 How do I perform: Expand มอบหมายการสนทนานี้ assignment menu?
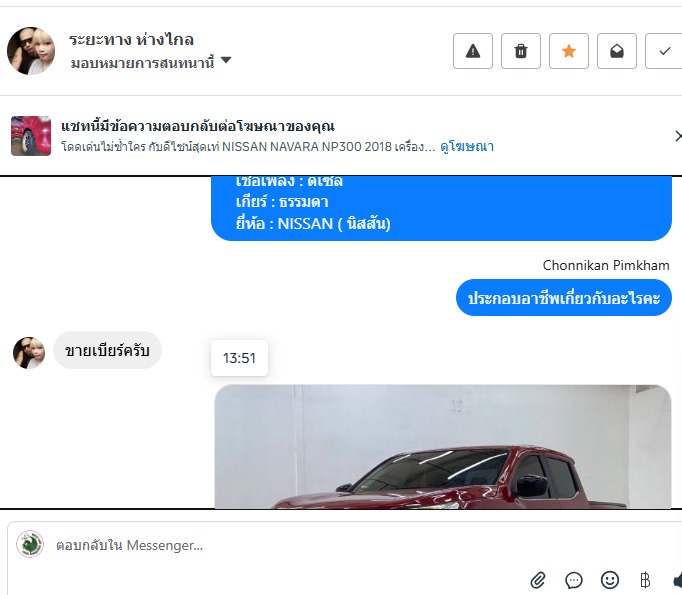click(x=151, y=63)
